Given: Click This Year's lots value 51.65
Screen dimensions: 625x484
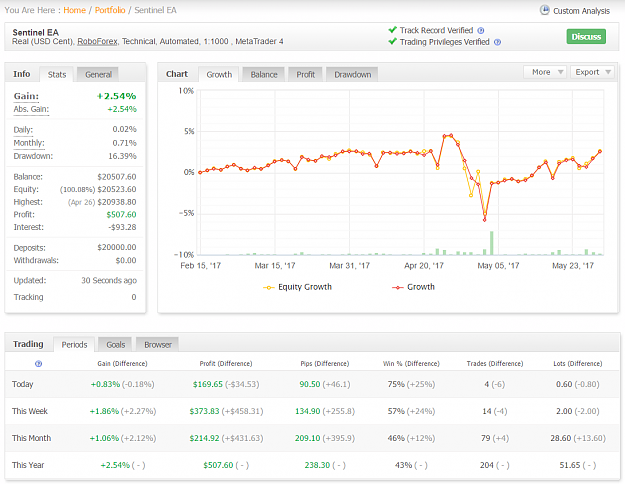Looking at the screenshot, I should pyautogui.click(x=570, y=465).
